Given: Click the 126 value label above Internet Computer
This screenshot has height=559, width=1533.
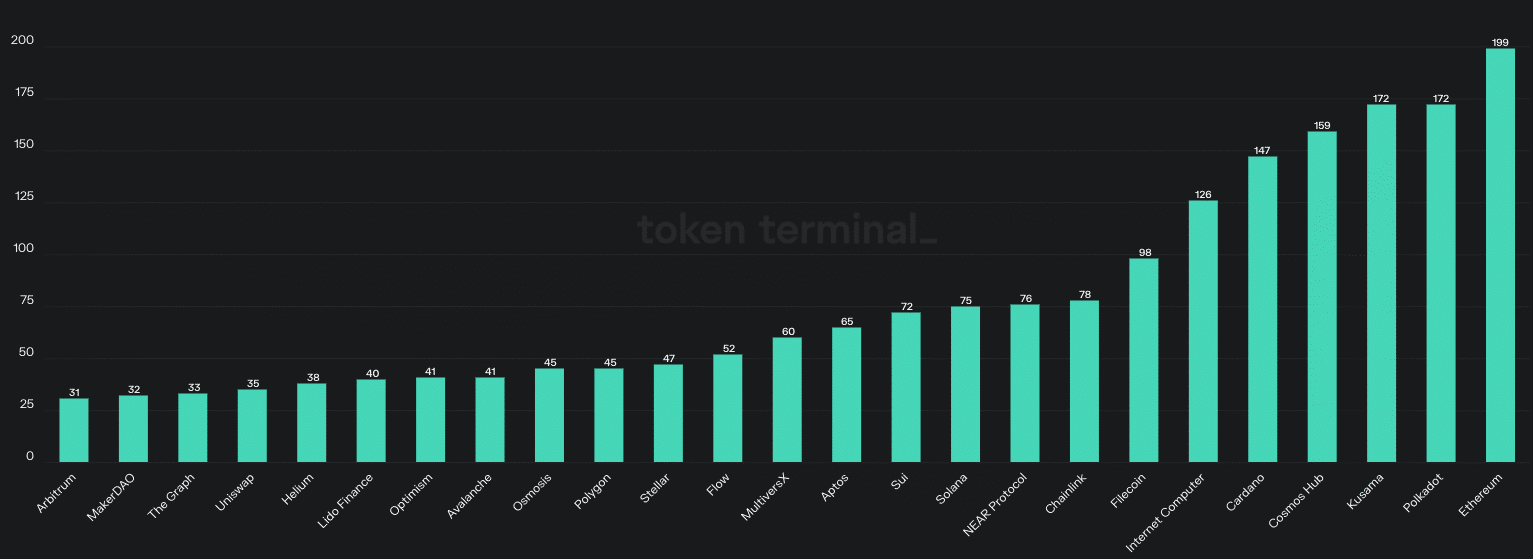Looking at the screenshot, I should (x=1203, y=194).
